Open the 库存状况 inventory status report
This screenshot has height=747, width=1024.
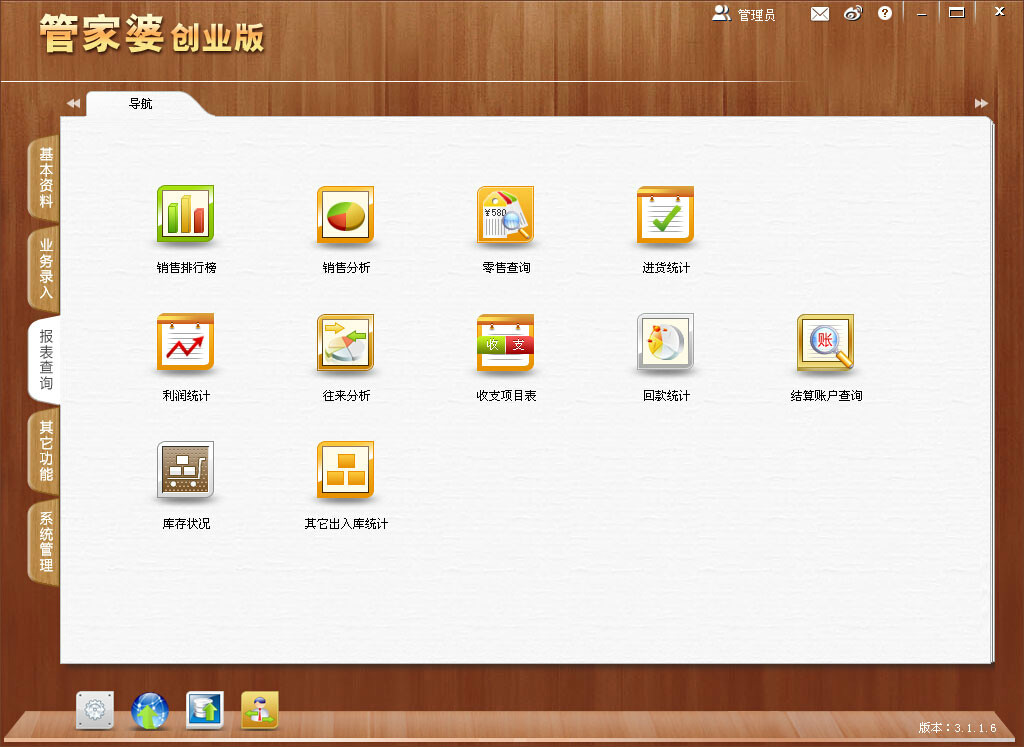(x=185, y=470)
